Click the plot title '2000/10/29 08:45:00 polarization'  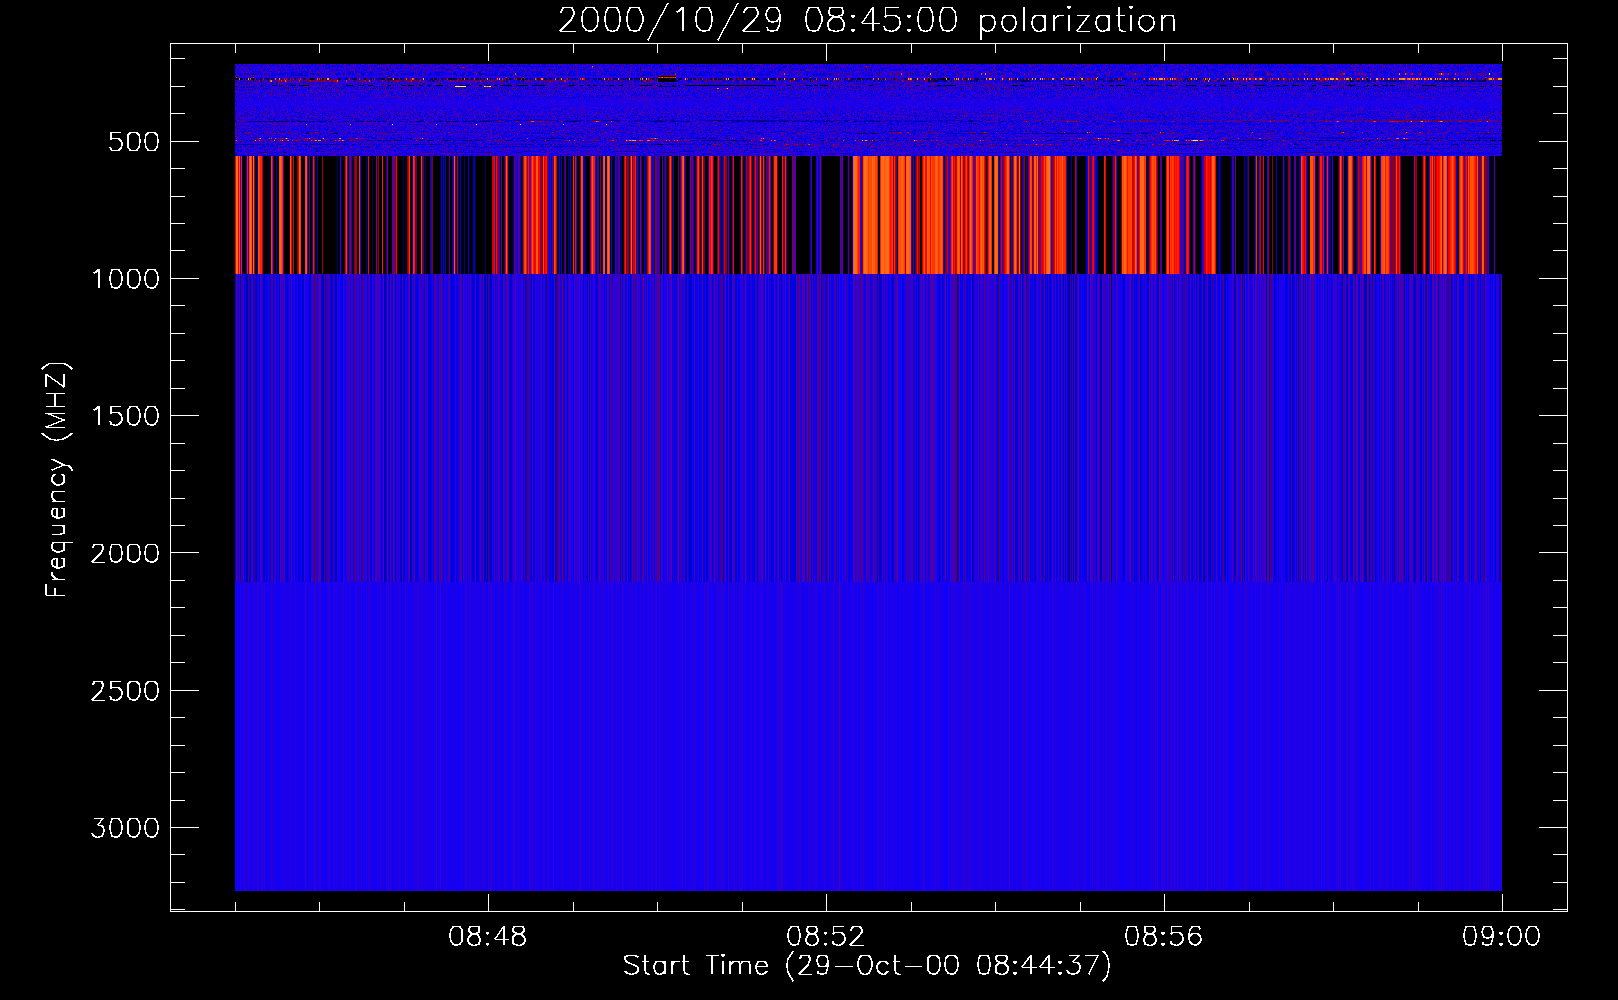point(867,21)
